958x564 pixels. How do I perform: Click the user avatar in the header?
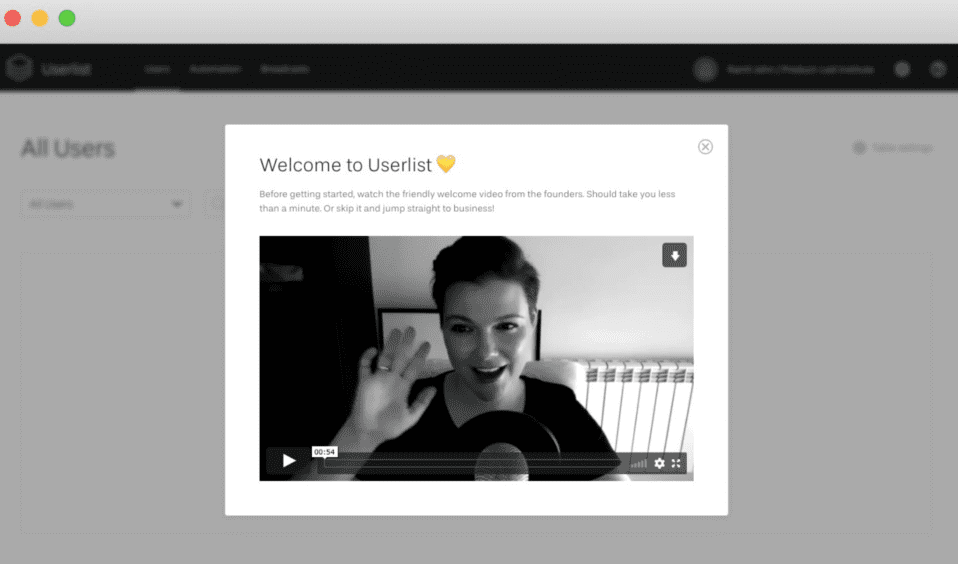706,70
